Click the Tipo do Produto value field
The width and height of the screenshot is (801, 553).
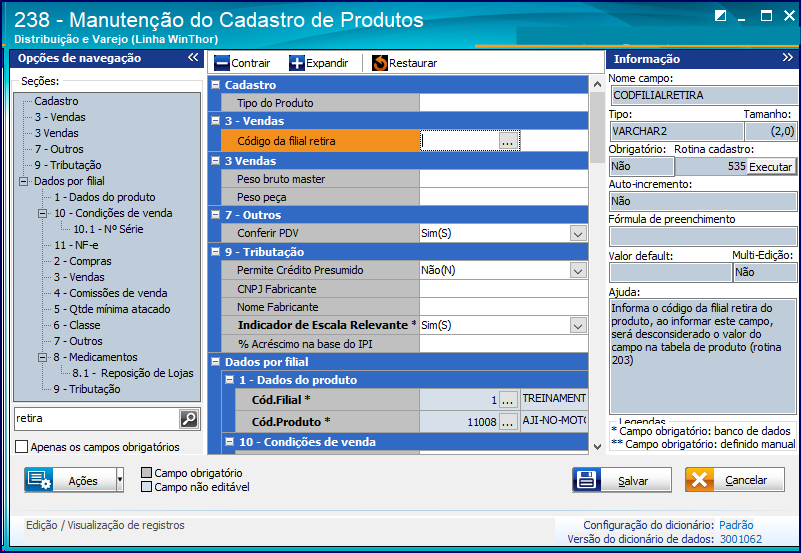tap(504, 103)
